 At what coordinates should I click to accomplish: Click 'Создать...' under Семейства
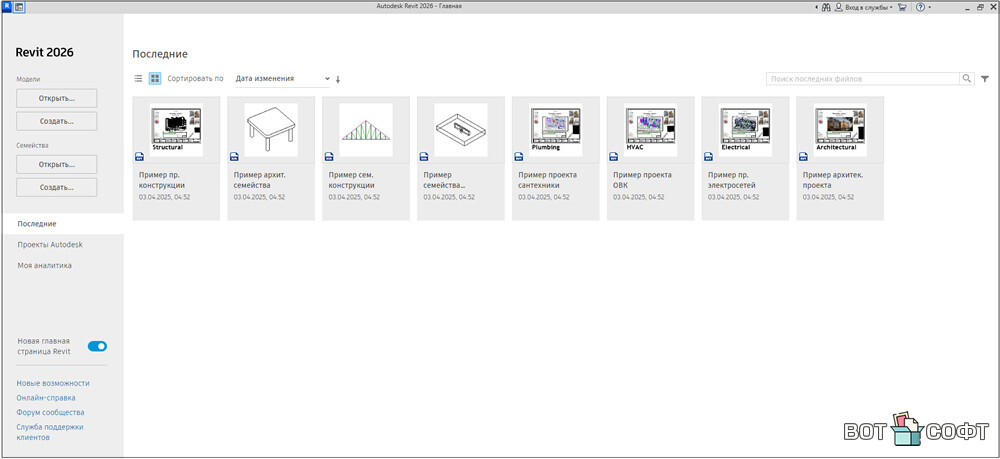tap(57, 187)
